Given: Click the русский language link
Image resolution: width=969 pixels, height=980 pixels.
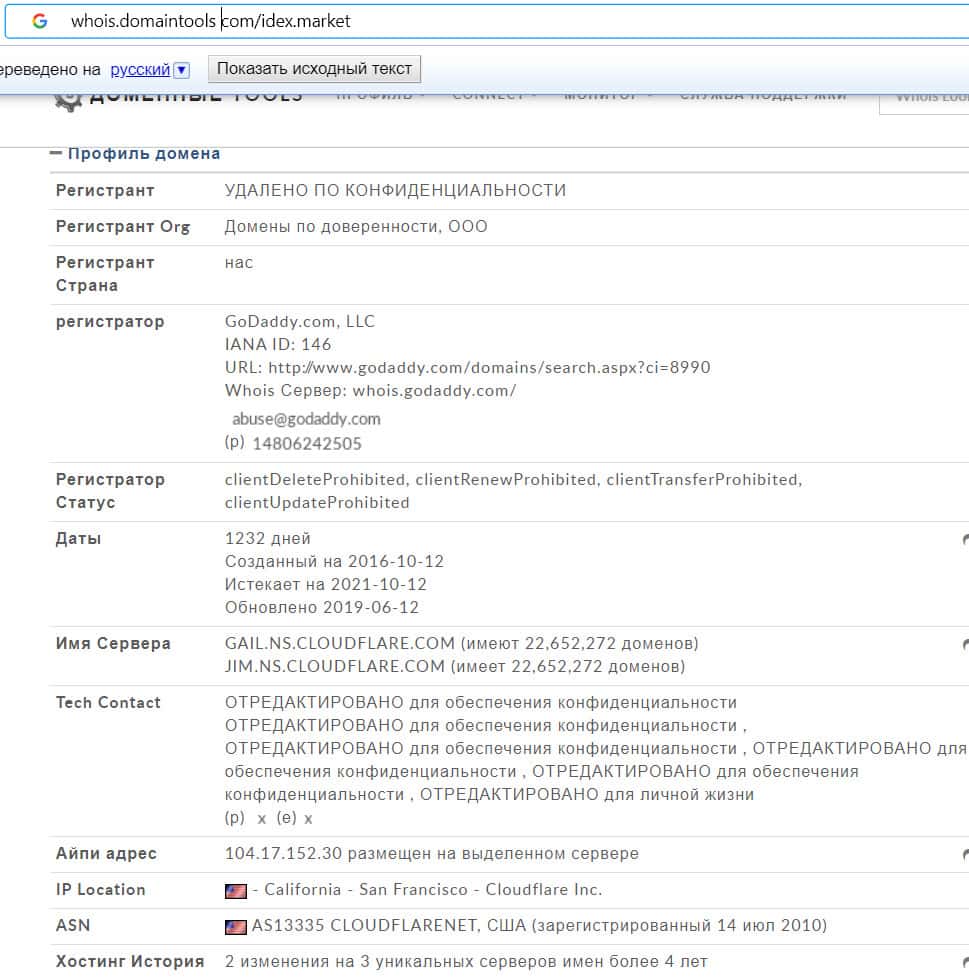Looking at the screenshot, I should [140, 70].
